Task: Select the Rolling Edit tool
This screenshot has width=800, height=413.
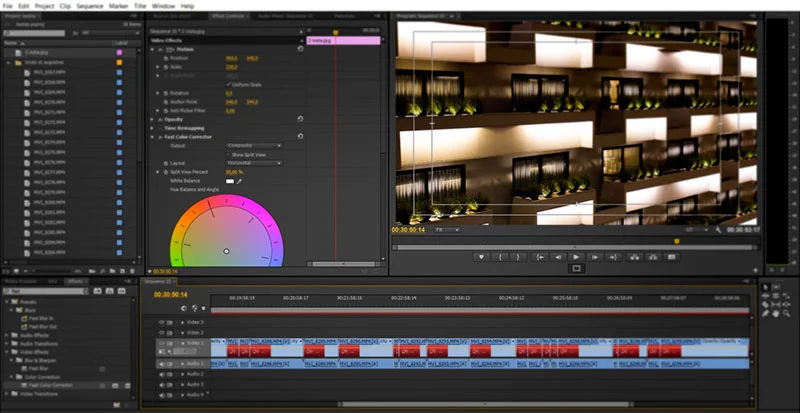Action: (776, 296)
